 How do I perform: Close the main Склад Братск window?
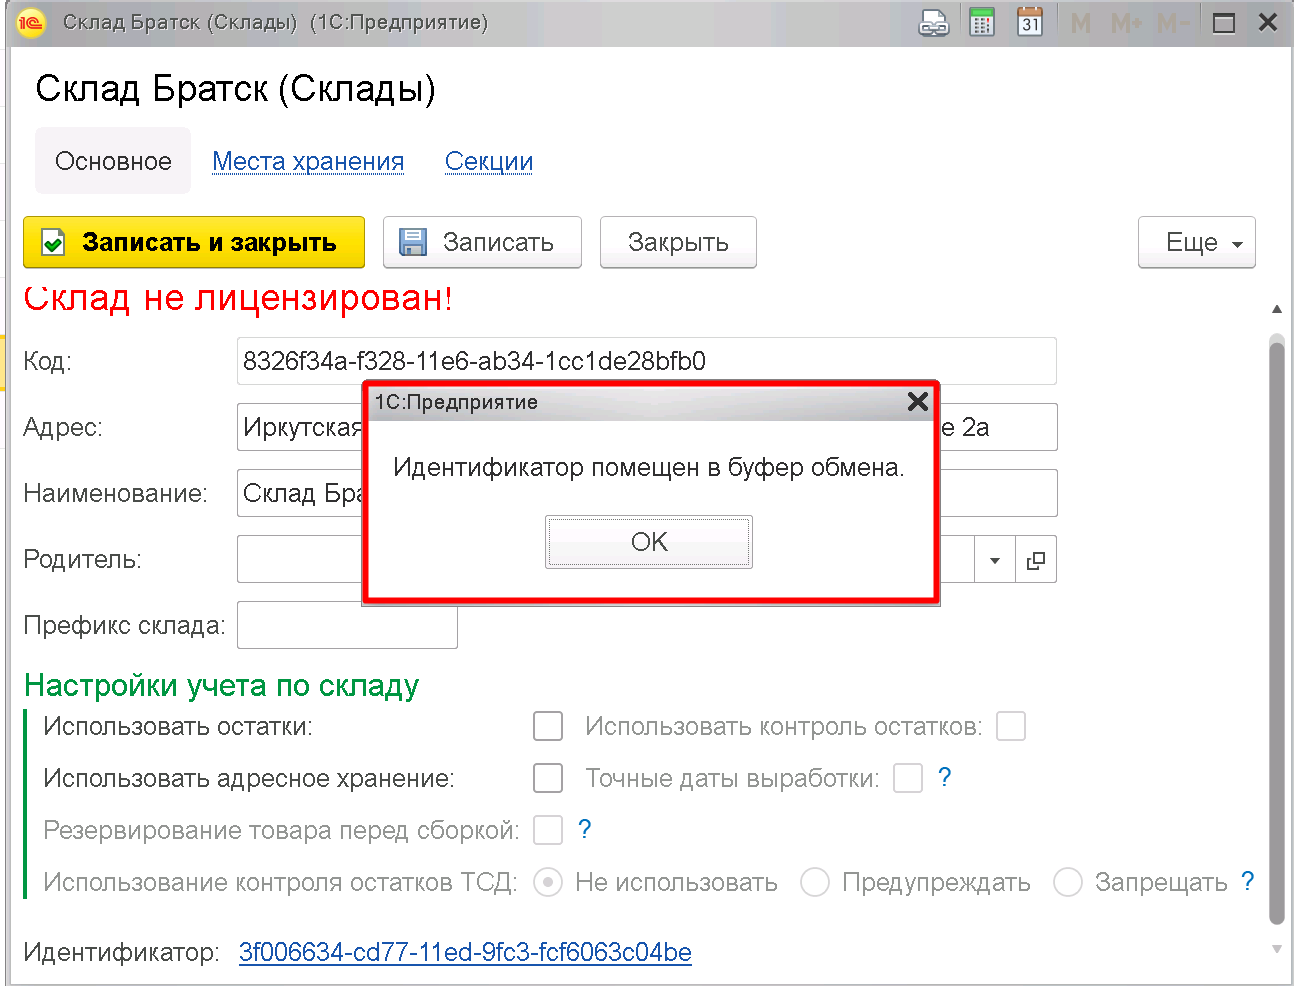tap(1268, 22)
